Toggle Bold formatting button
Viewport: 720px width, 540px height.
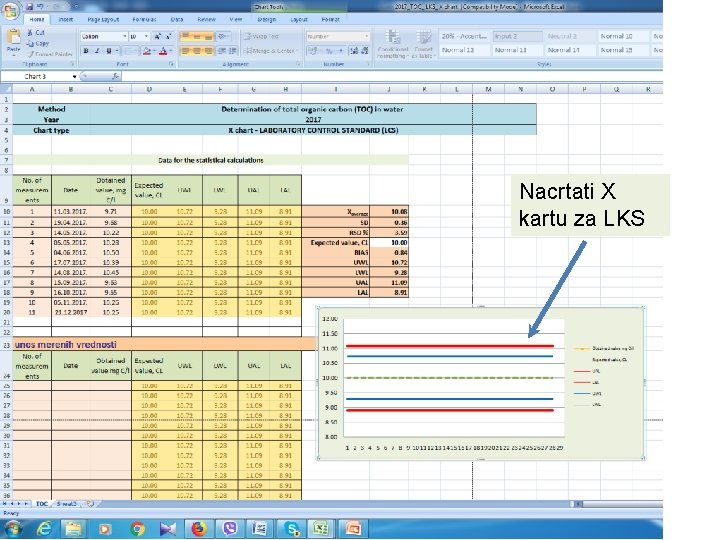(x=86, y=51)
